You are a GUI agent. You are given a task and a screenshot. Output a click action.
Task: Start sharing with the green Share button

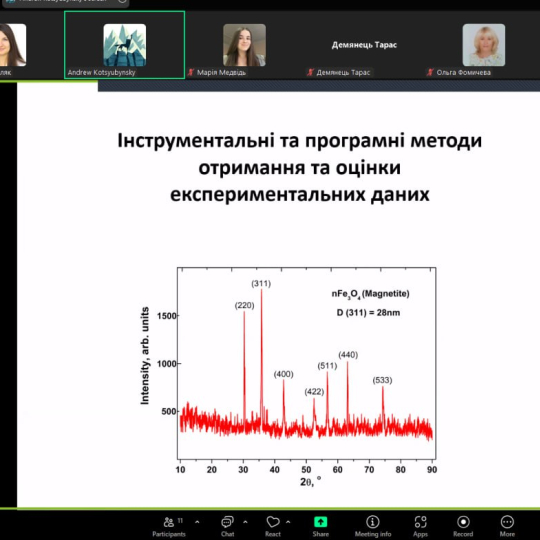coord(320,526)
